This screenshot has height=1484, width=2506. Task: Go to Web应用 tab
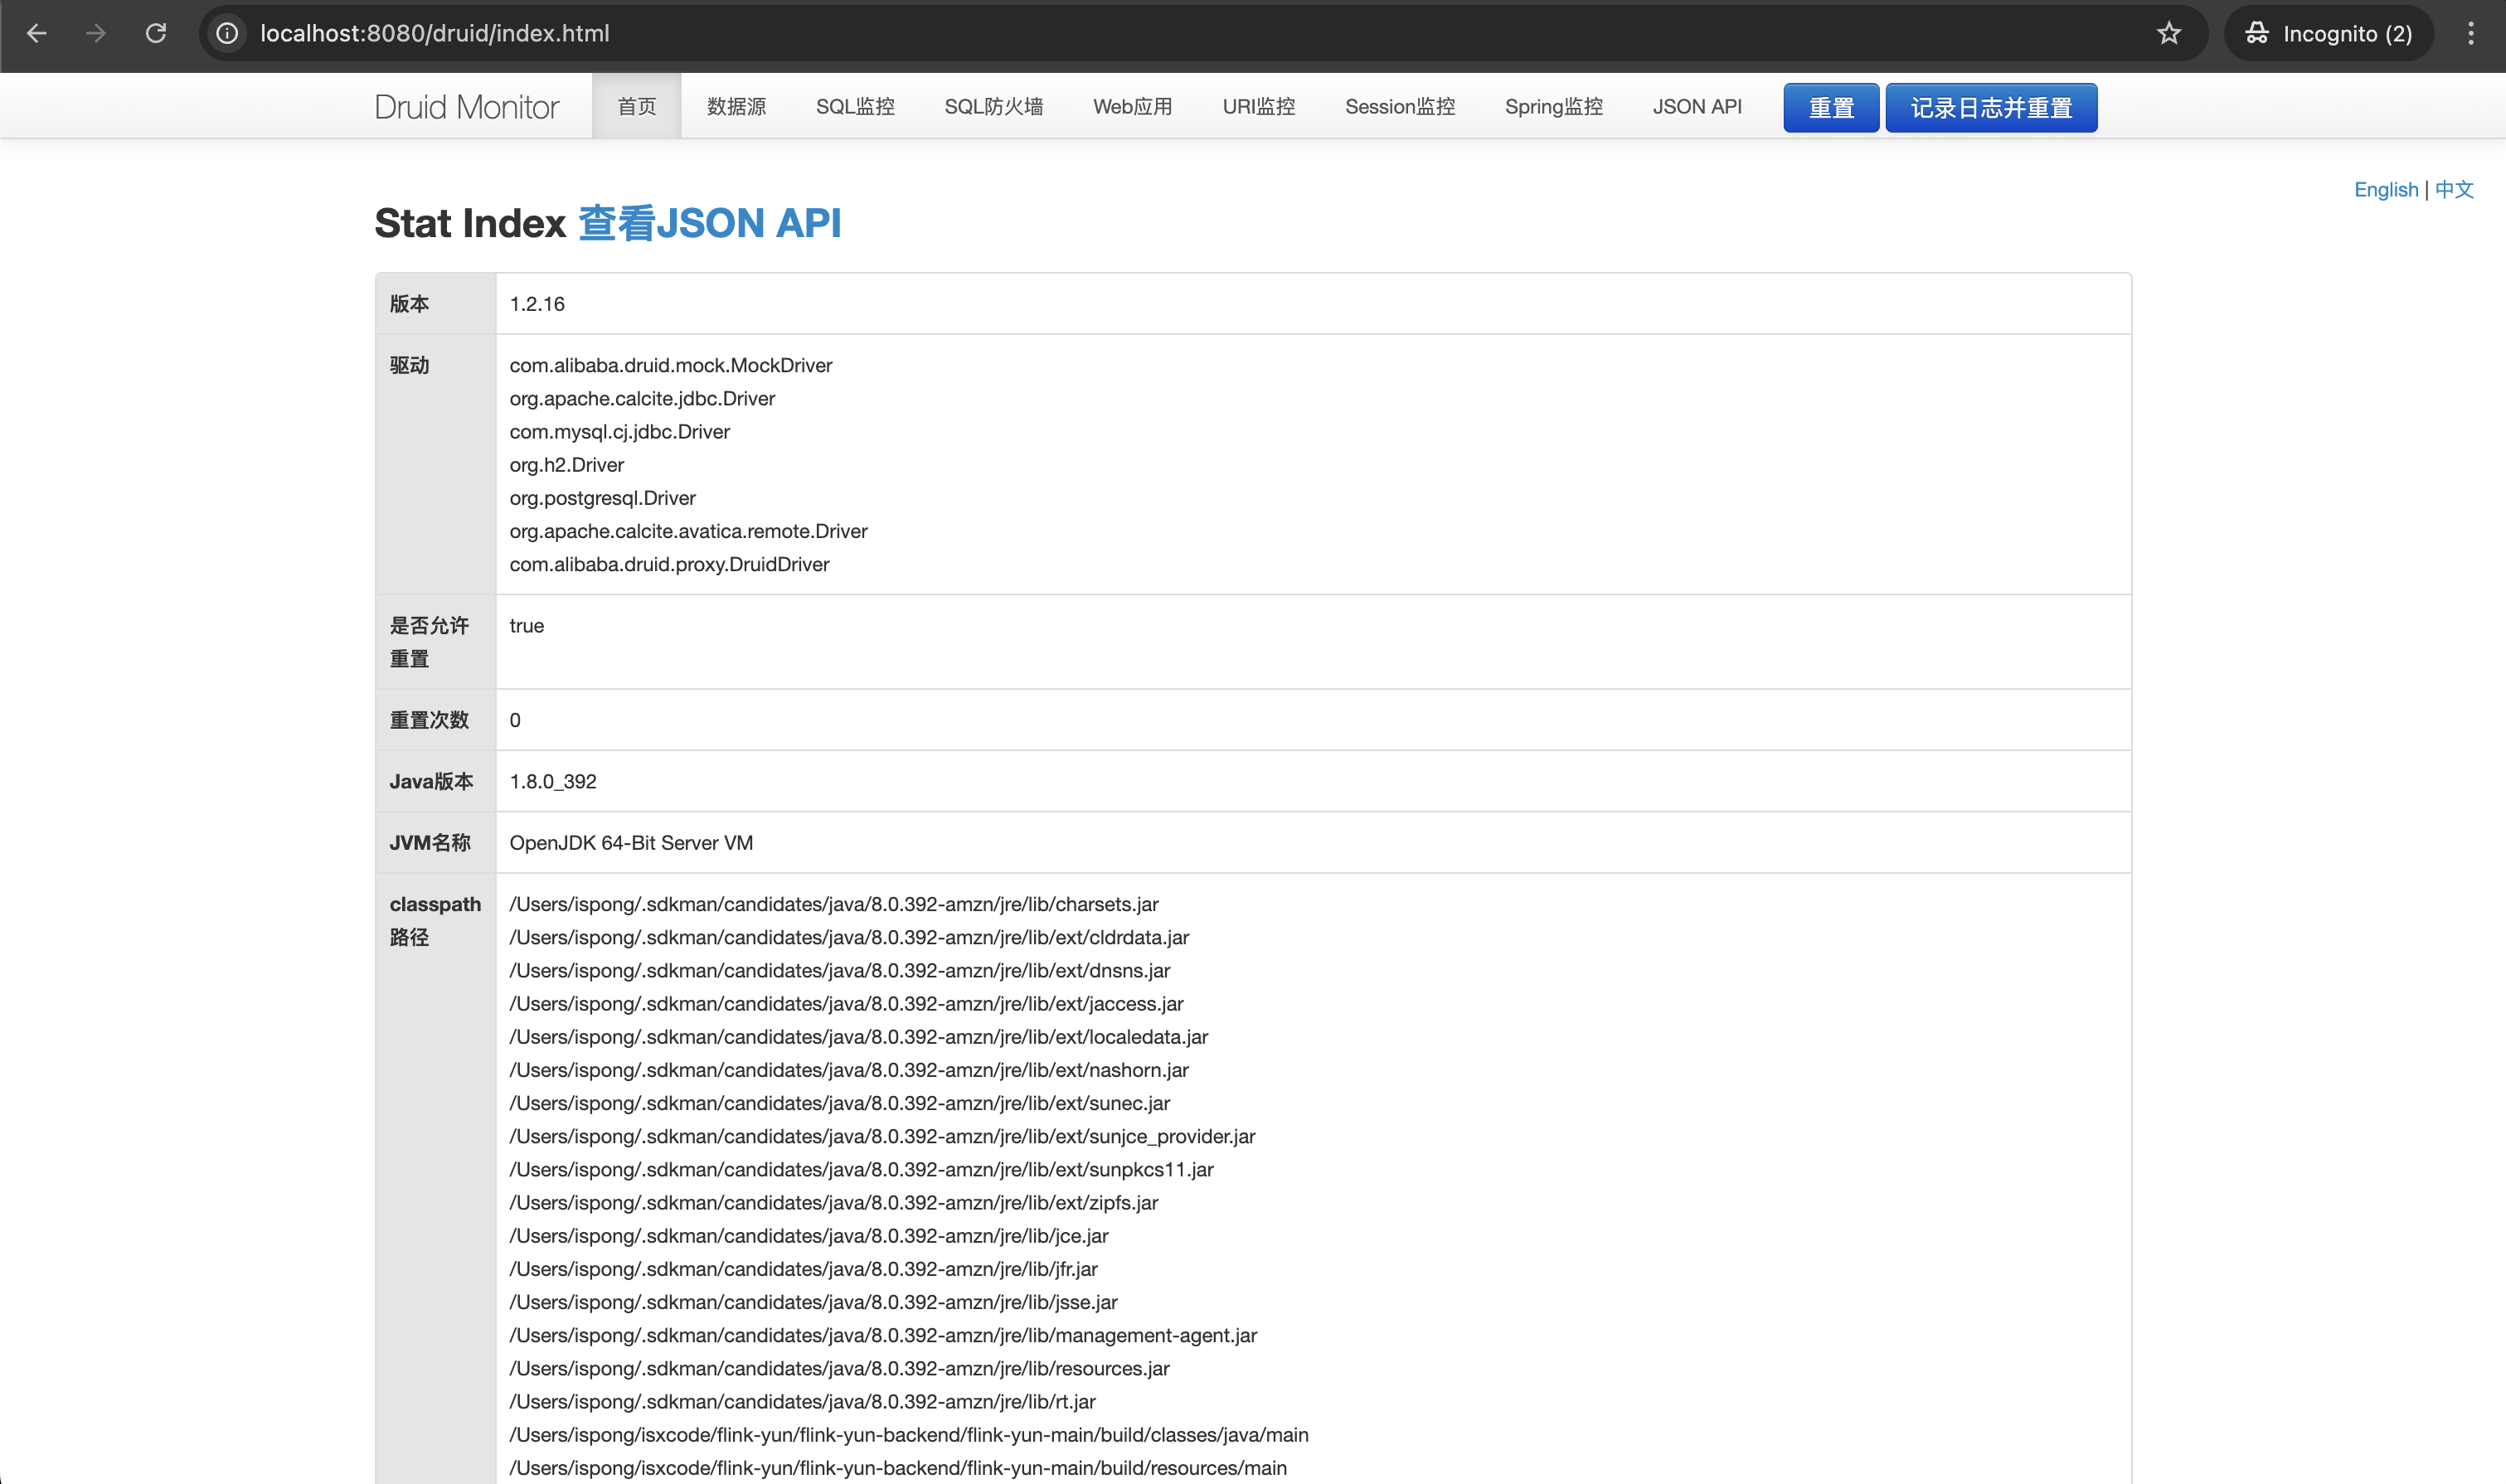pyautogui.click(x=1132, y=106)
